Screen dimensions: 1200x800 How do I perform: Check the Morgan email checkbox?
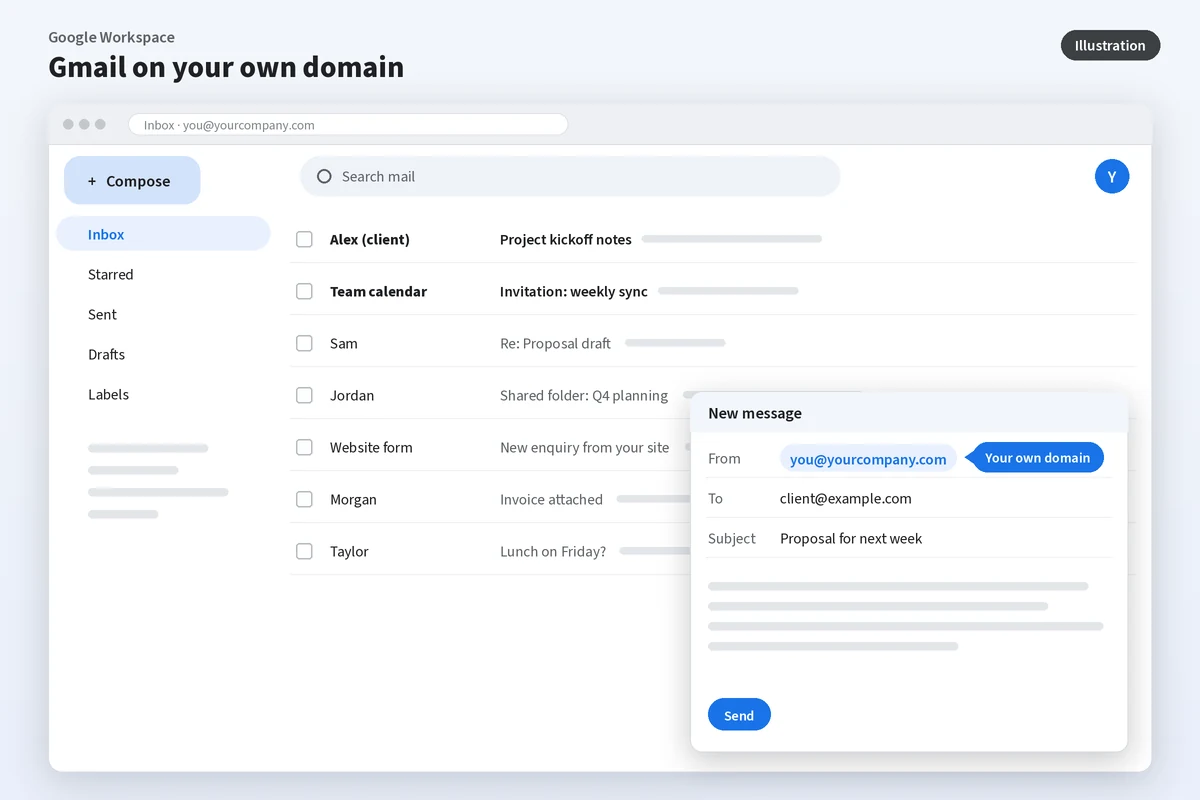(304, 499)
